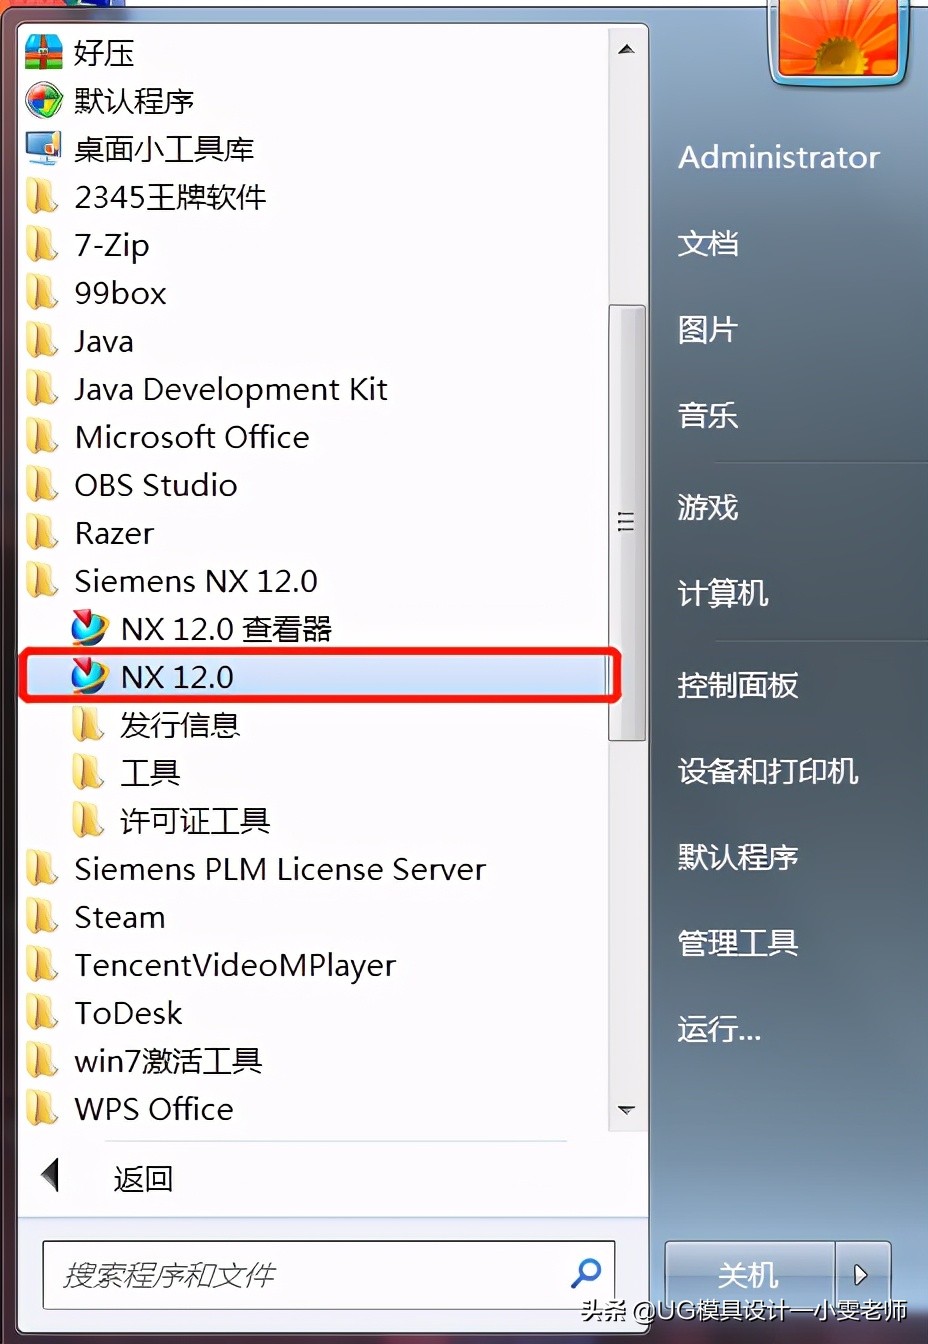Open 音乐 from right pane
This screenshot has width=928, height=1344.
click(x=708, y=415)
